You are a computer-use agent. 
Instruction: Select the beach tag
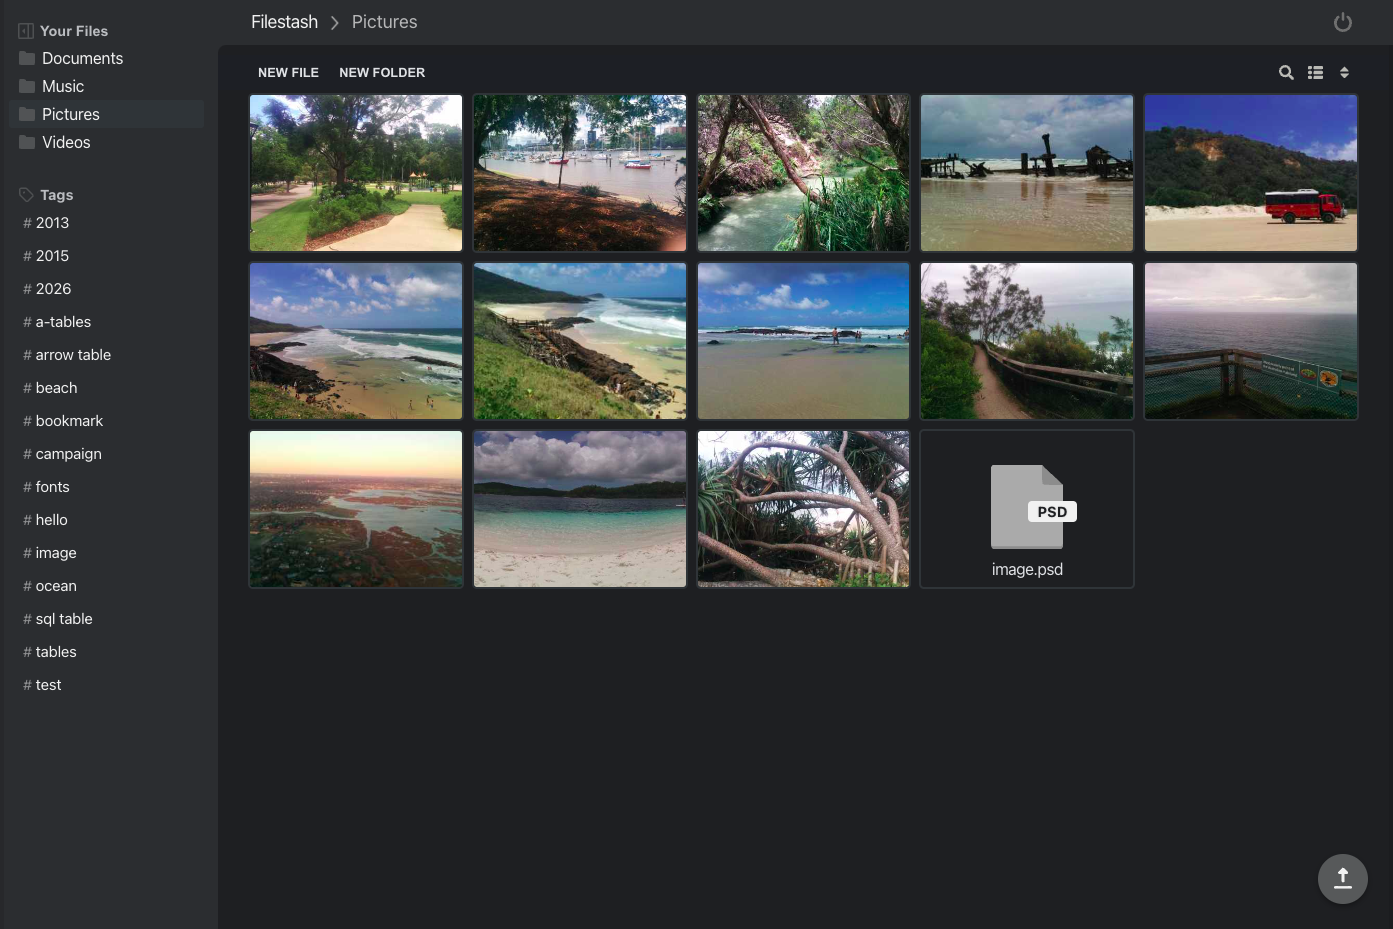(x=50, y=388)
